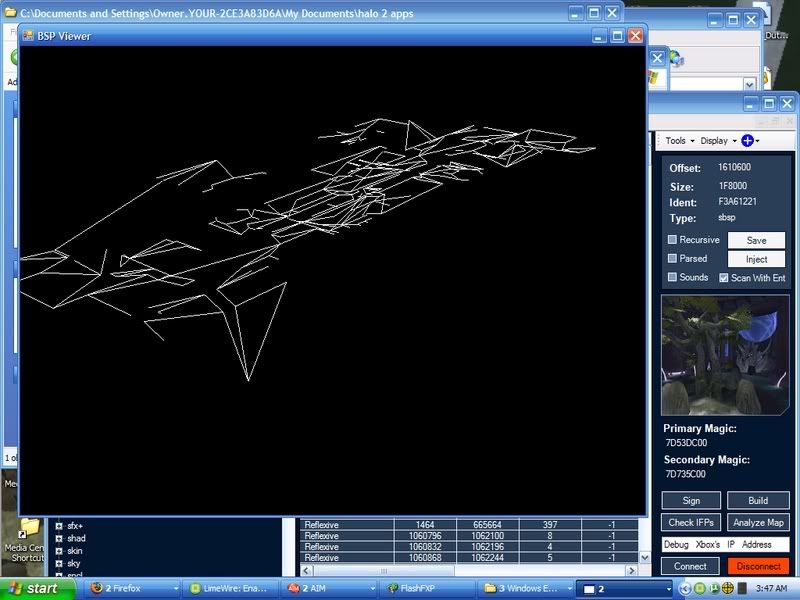The height and width of the screenshot is (600, 800).
Task: Show hidden tray icons with the arrow
Action: [686, 588]
